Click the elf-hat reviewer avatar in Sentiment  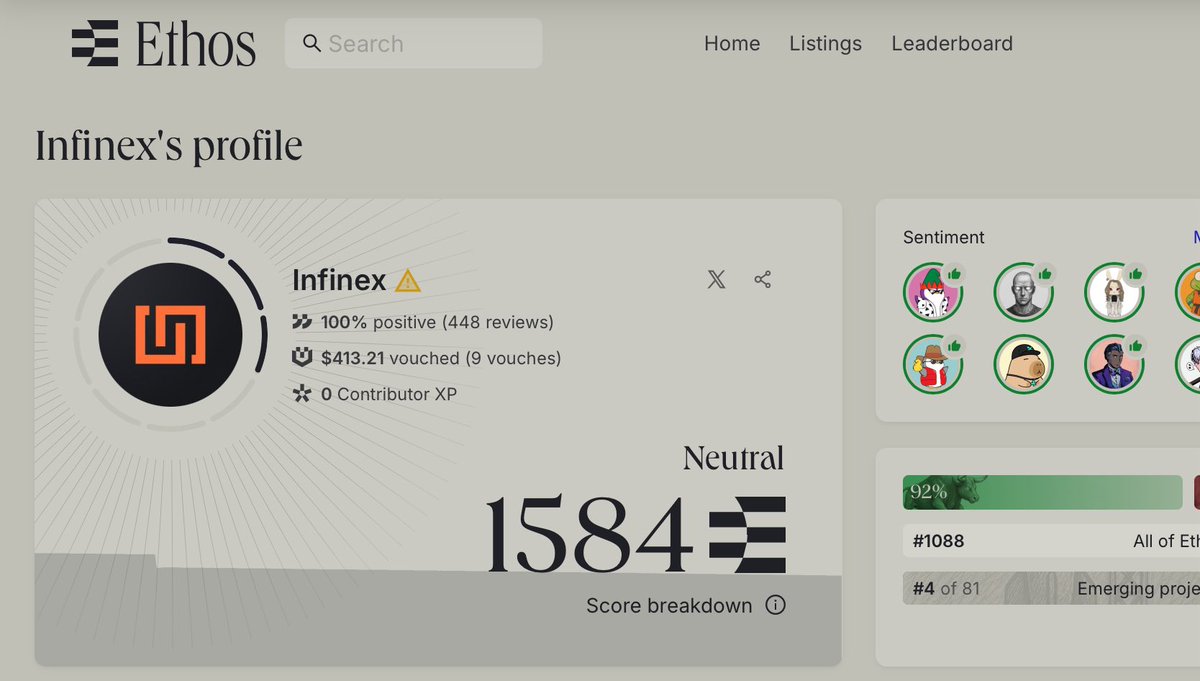point(932,292)
